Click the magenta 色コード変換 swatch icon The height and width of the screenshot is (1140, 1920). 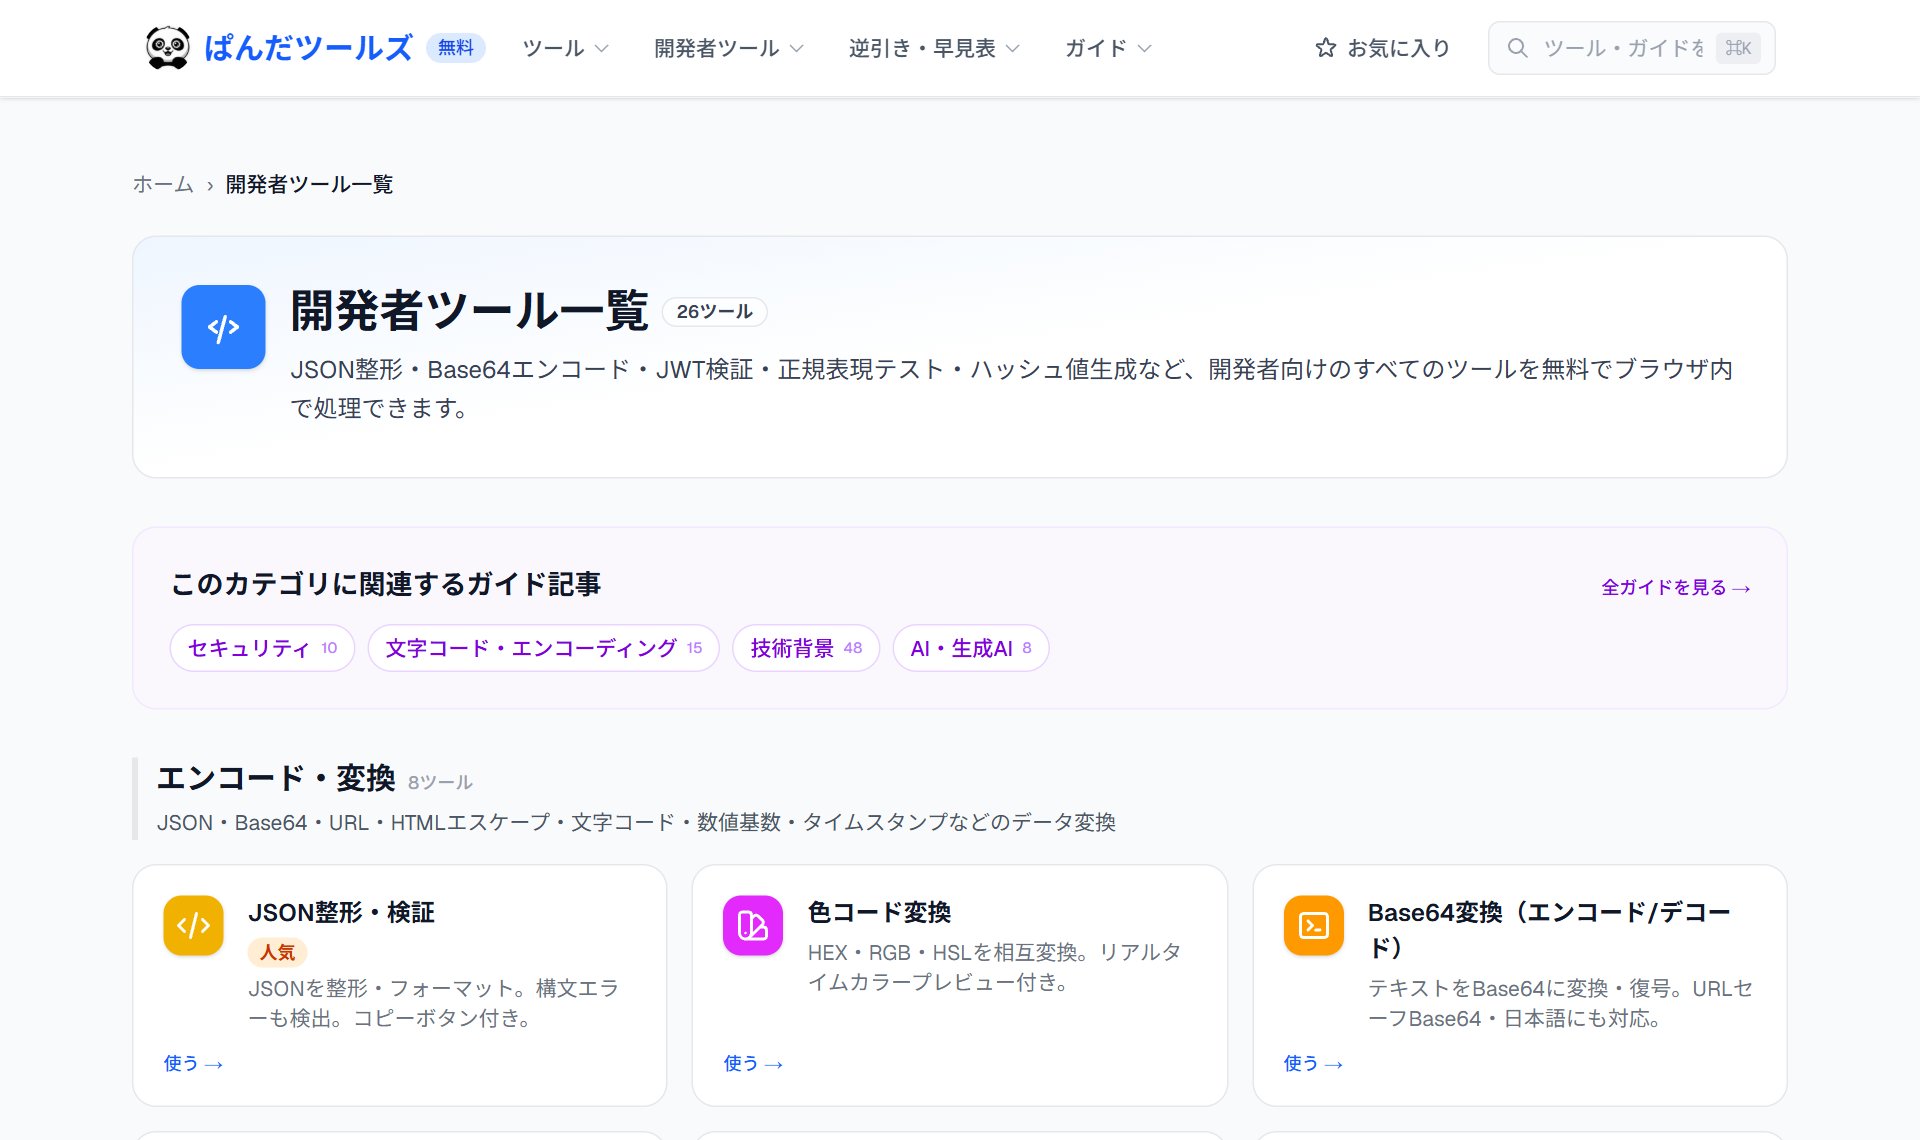coord(753,925)
